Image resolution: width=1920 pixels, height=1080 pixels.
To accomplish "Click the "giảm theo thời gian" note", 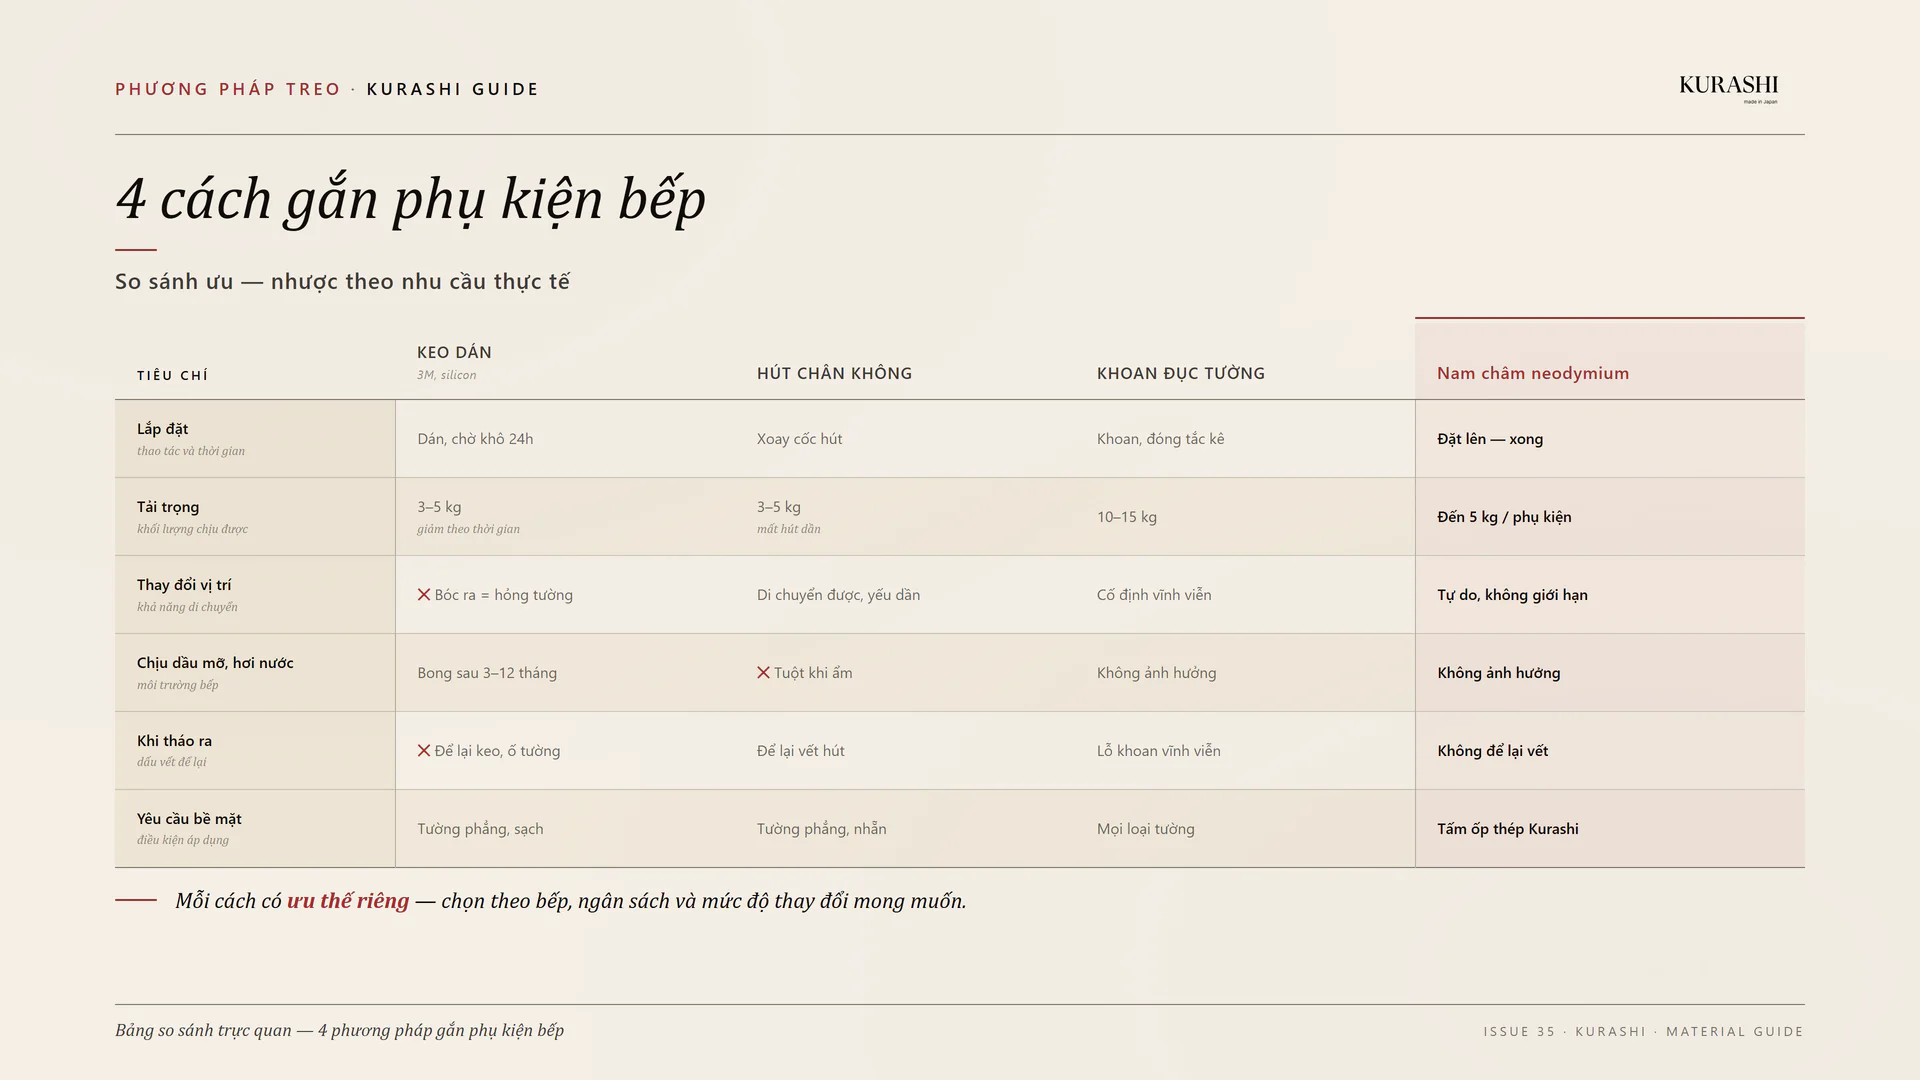I will tap(468, 529).
